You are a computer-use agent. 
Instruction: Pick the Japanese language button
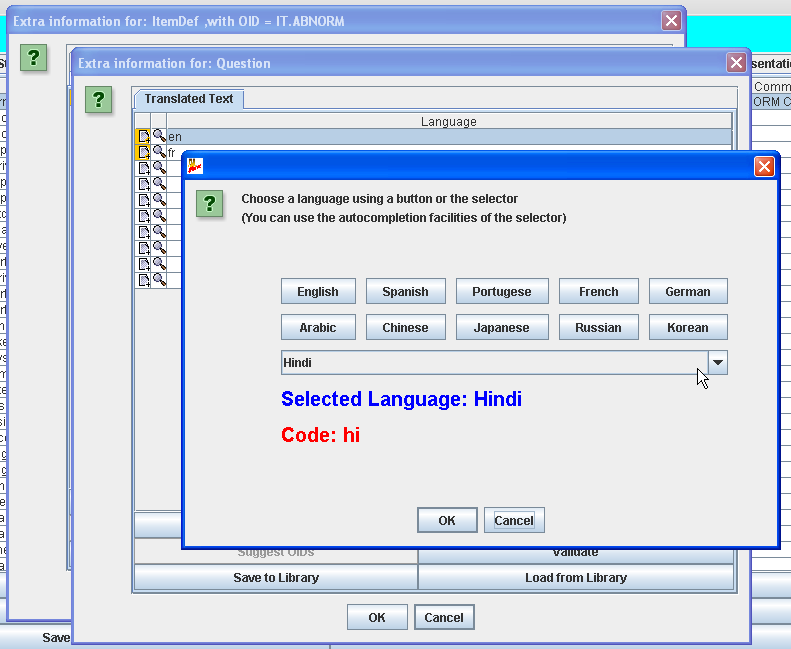pyautogui.click(x=501, y=328)
